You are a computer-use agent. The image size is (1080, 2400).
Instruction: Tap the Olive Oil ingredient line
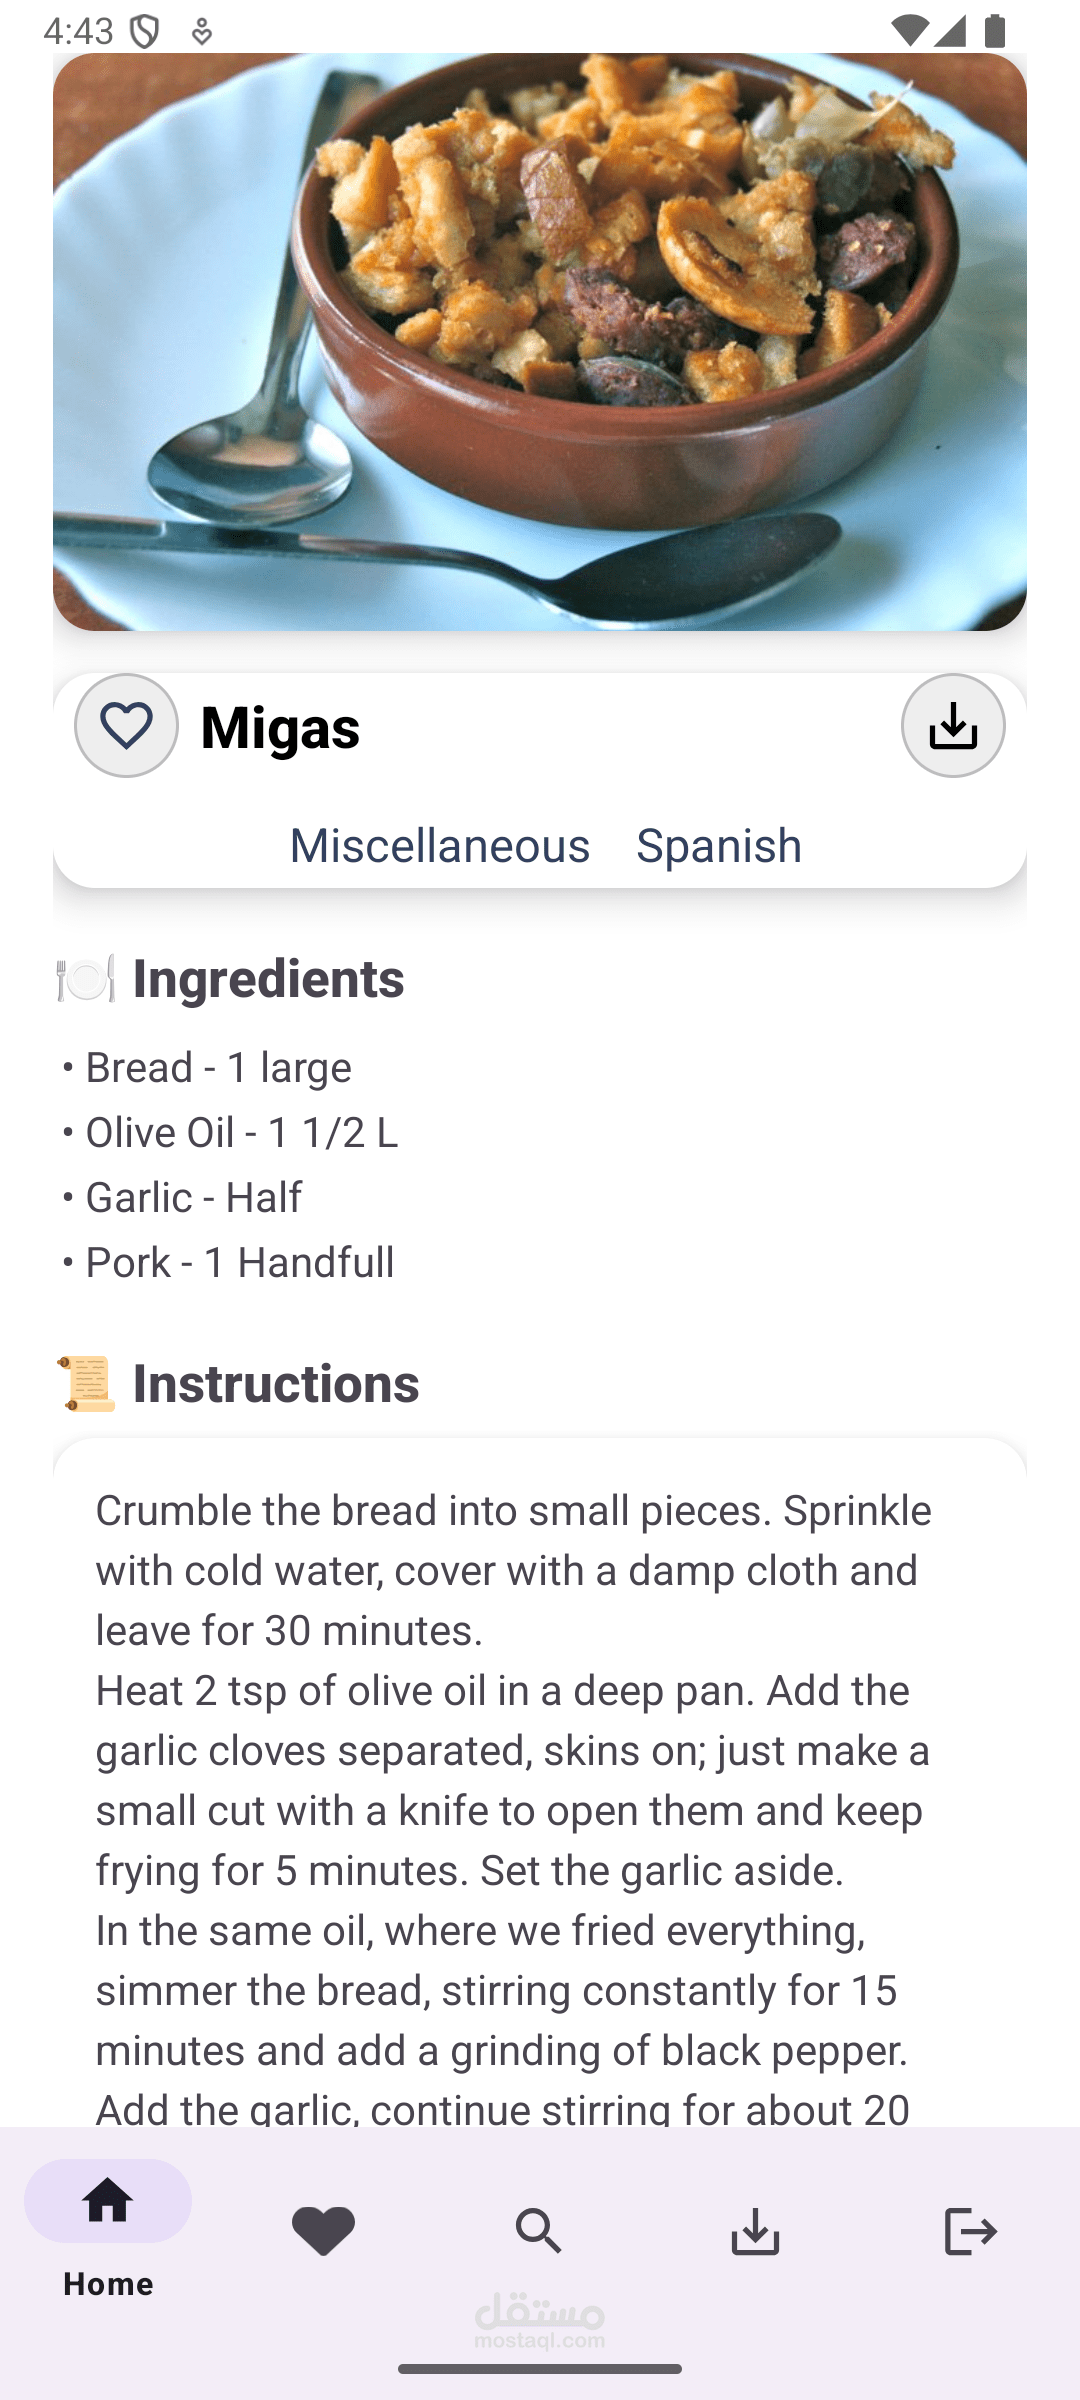click(x=241, y=1132)
